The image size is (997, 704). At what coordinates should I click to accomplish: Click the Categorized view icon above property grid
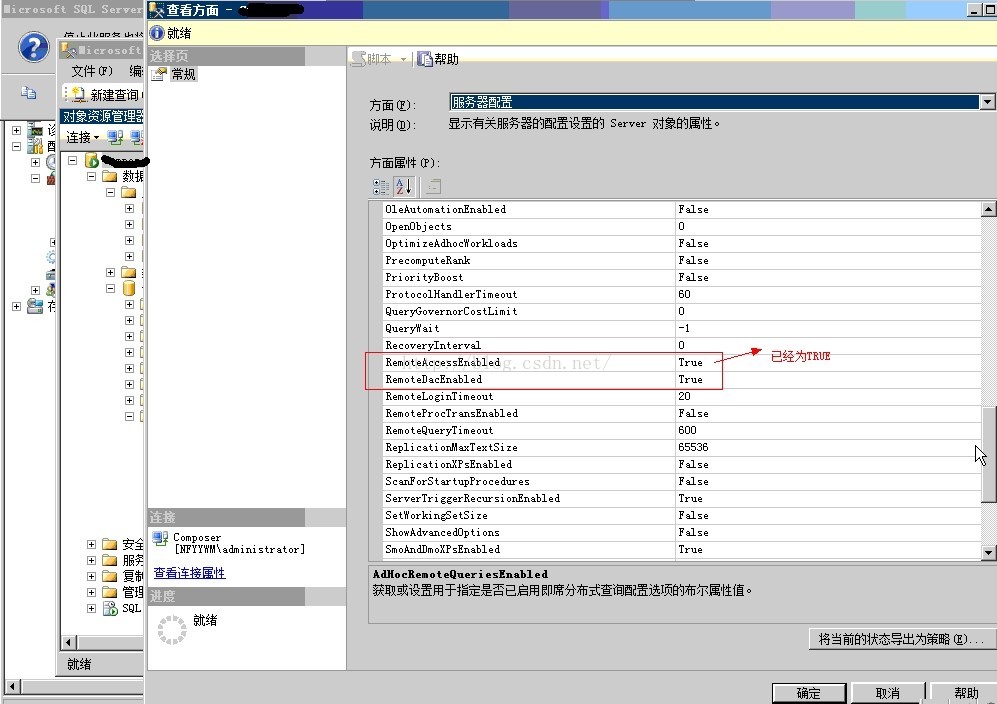381,187
